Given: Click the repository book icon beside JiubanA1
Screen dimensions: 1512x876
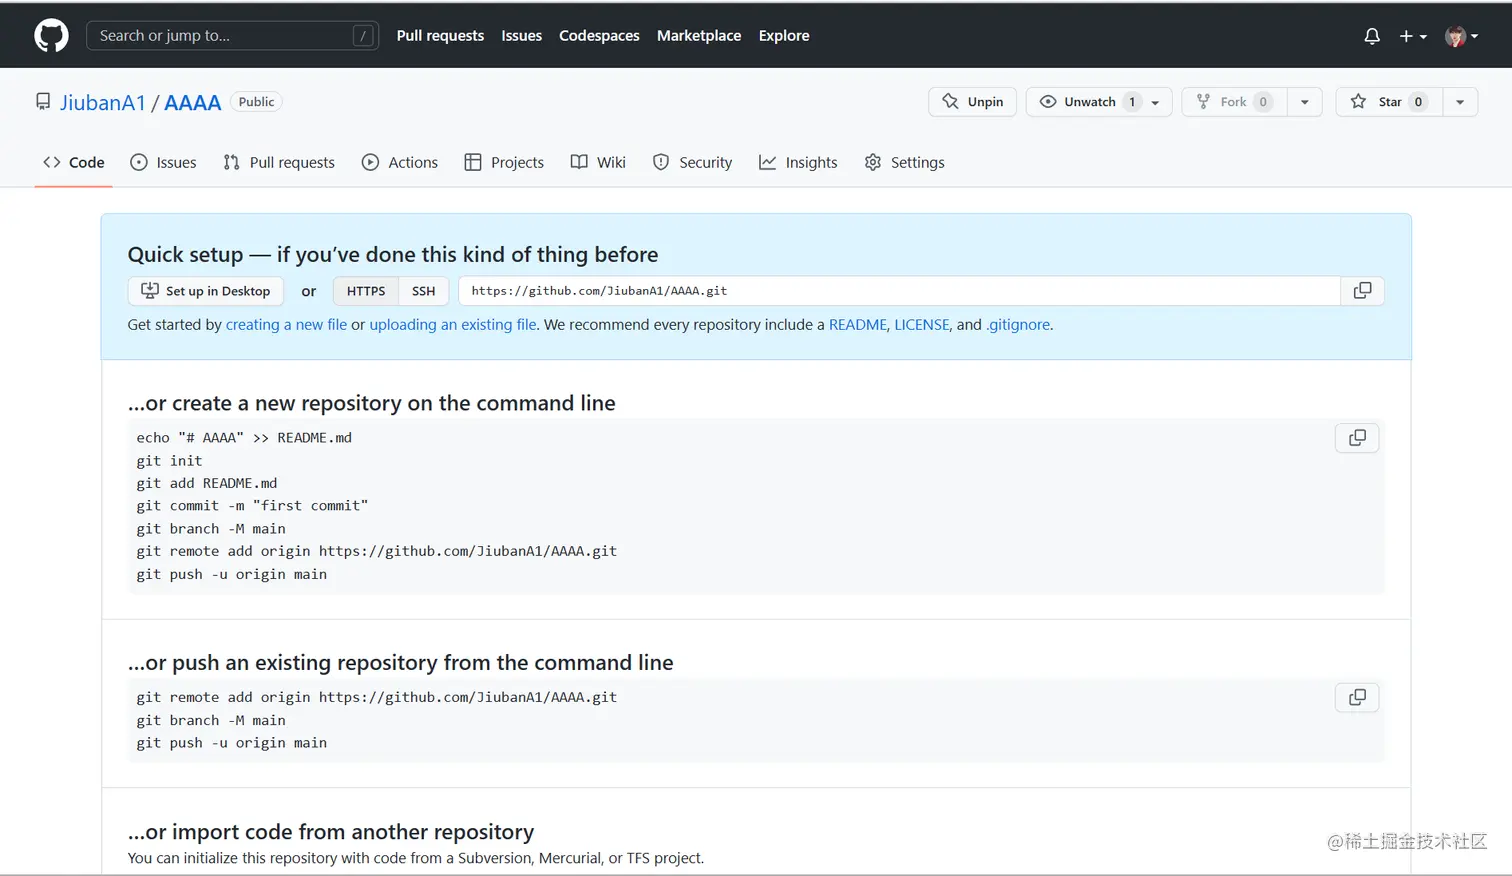Looking at the screenshot, I should pos(43,102).
